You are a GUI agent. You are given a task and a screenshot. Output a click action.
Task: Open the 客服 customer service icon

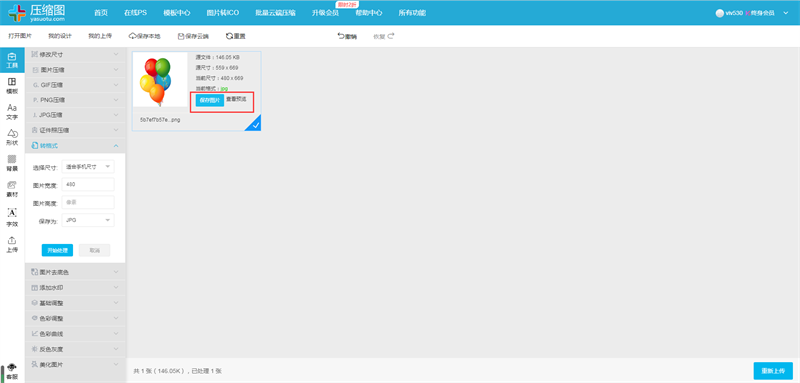pyautogui.click(x=12, y=372)
